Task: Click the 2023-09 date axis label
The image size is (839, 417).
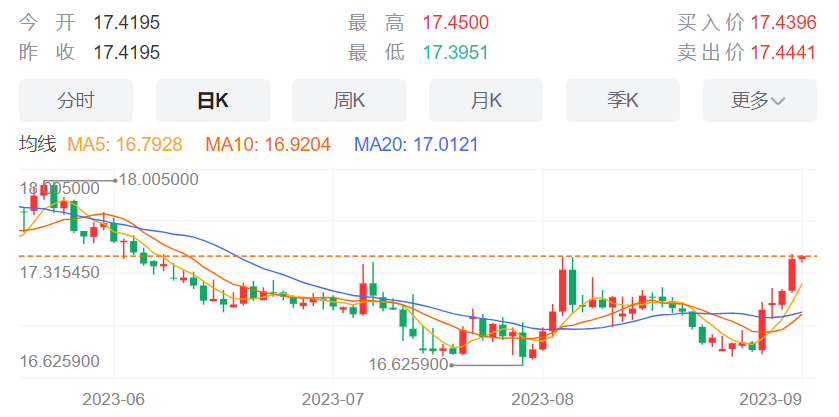Action: pos(771,399)
